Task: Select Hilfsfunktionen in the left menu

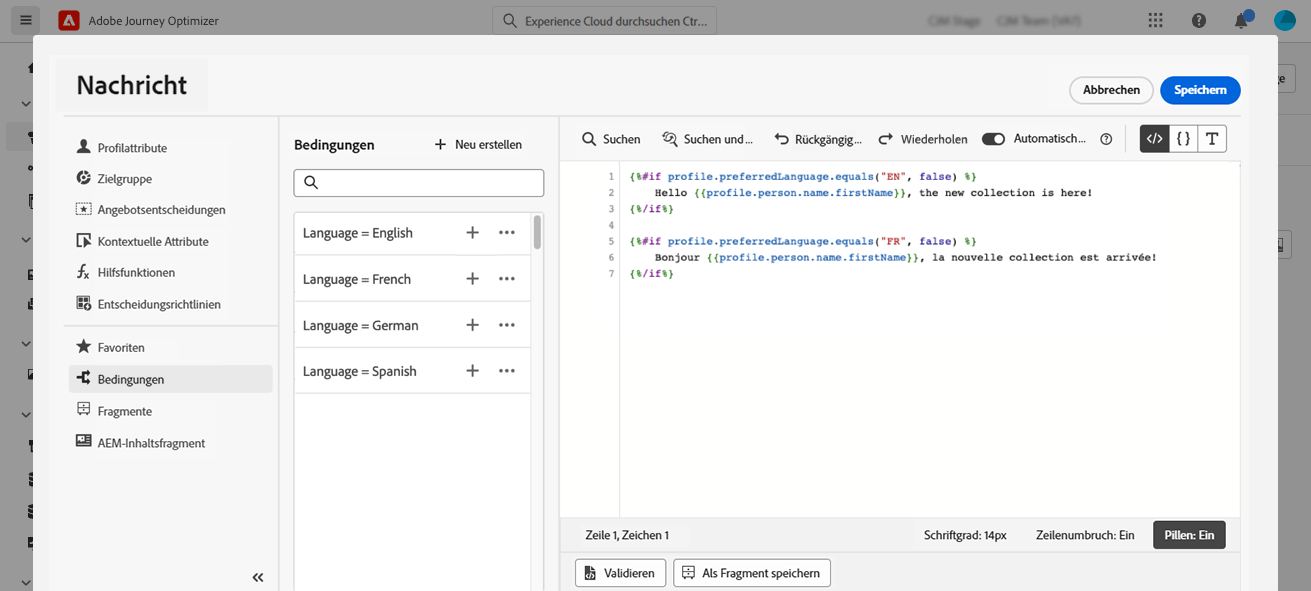Action: 136,273
